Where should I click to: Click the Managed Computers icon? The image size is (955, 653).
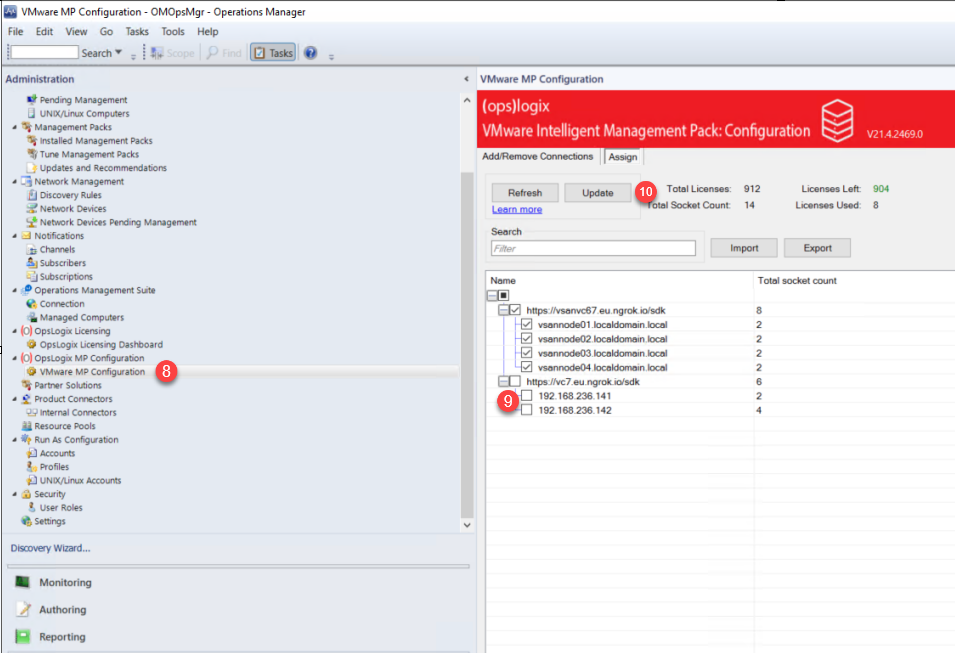[x=32, y=317]
